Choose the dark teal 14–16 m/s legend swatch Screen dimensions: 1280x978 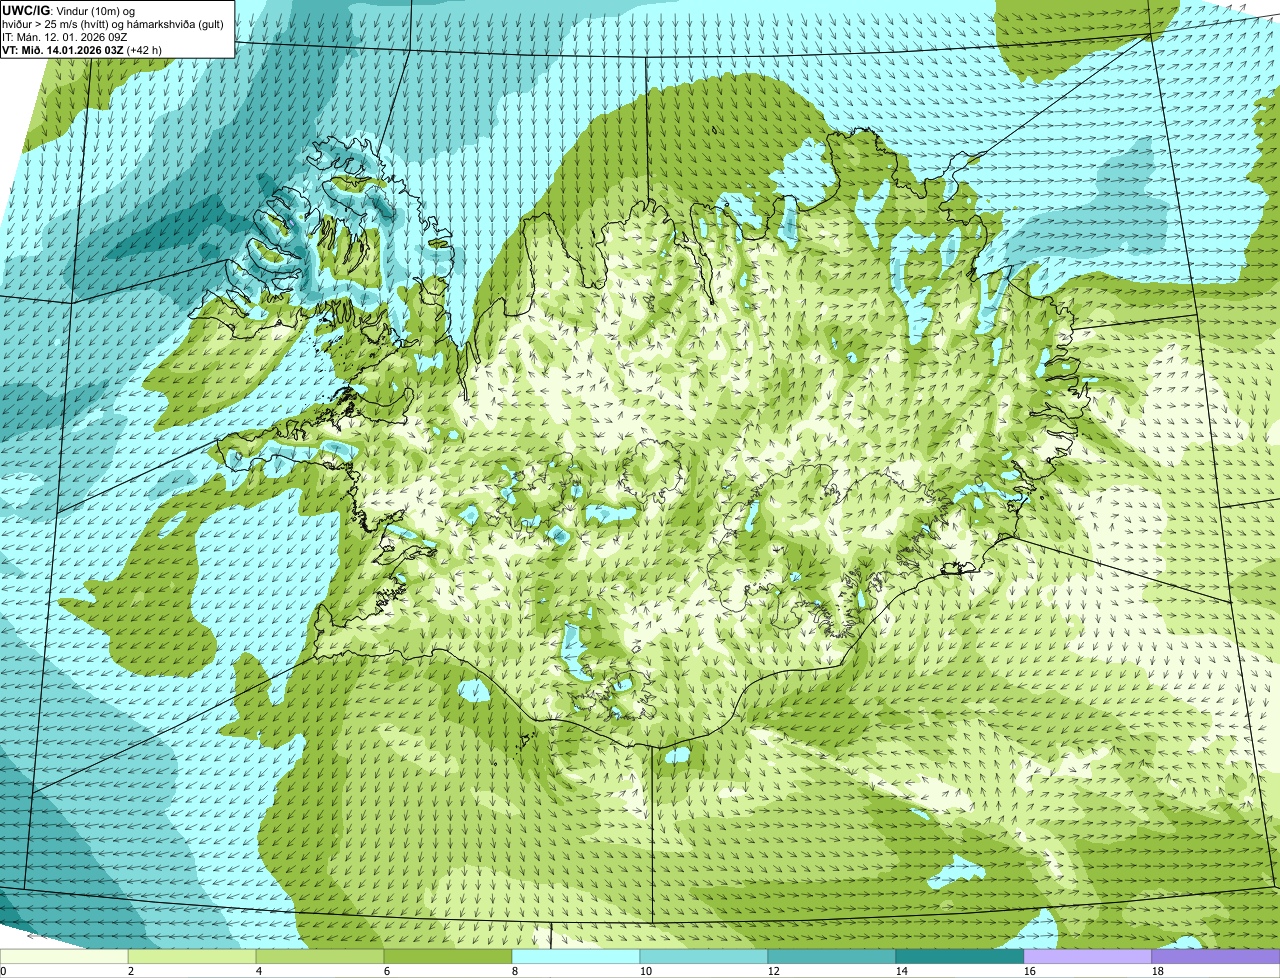960,957
